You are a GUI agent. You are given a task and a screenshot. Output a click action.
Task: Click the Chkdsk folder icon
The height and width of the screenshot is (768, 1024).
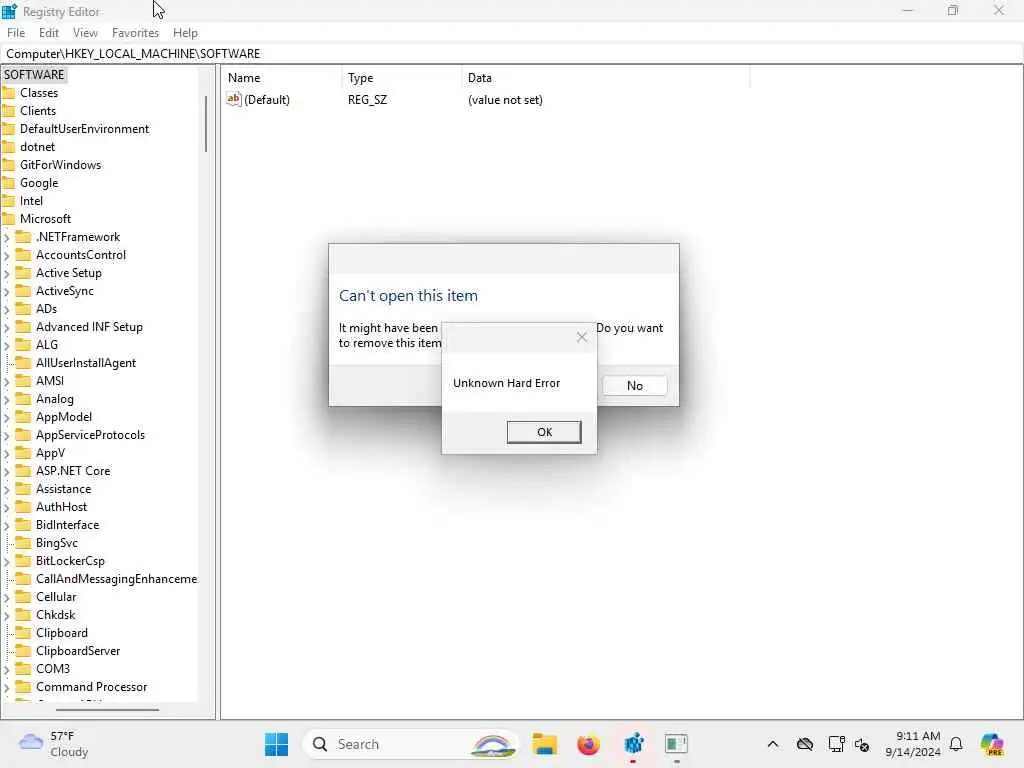coord(23,615)
